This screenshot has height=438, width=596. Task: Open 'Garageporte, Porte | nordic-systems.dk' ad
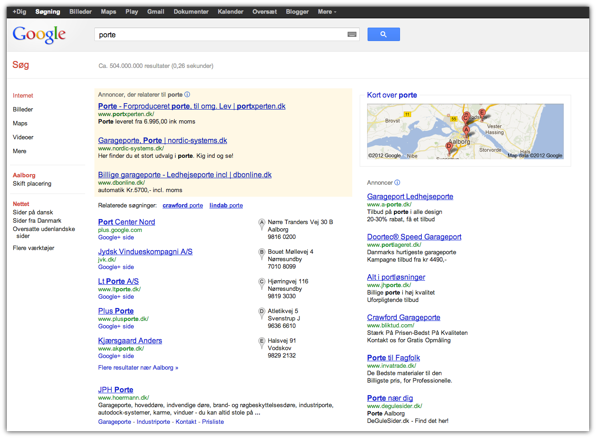pos(162,140)
